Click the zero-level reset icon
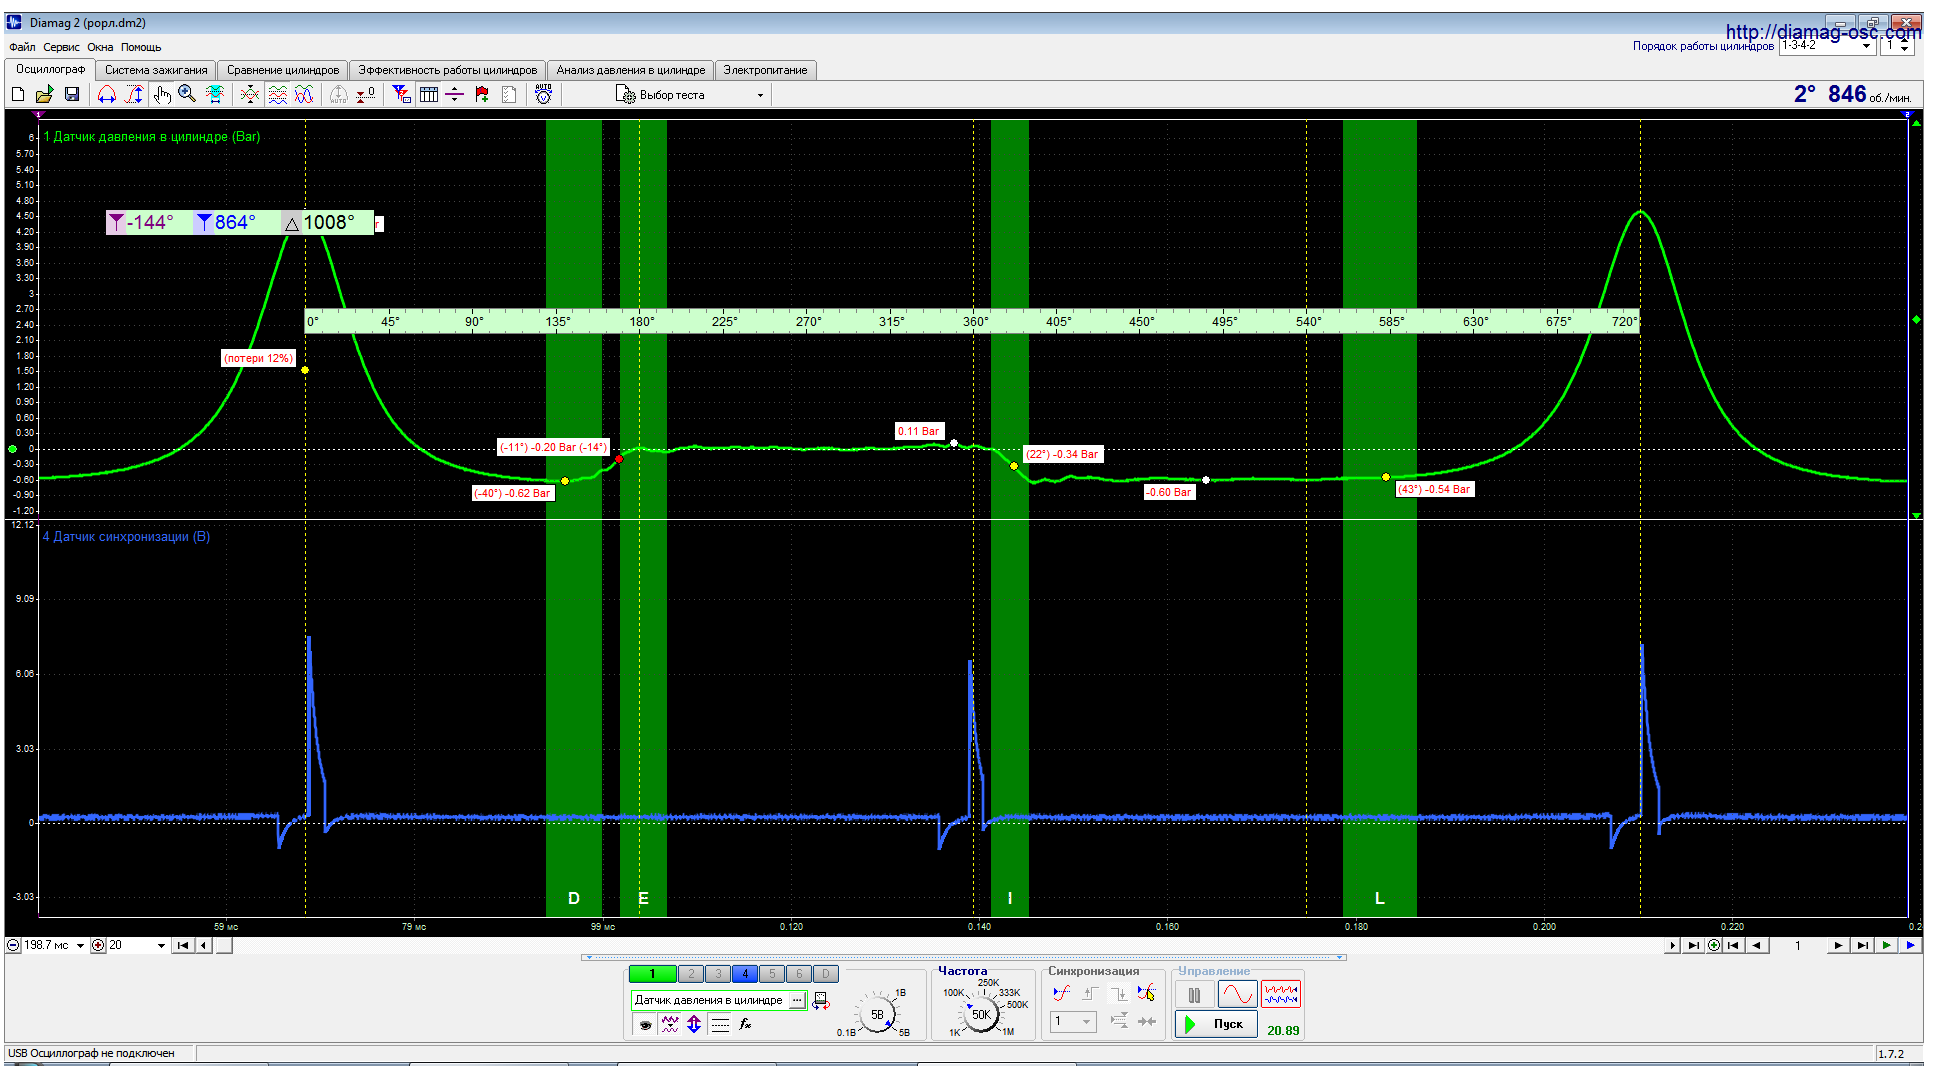Screen dimensions: 1936x1066 coord(366,94)
